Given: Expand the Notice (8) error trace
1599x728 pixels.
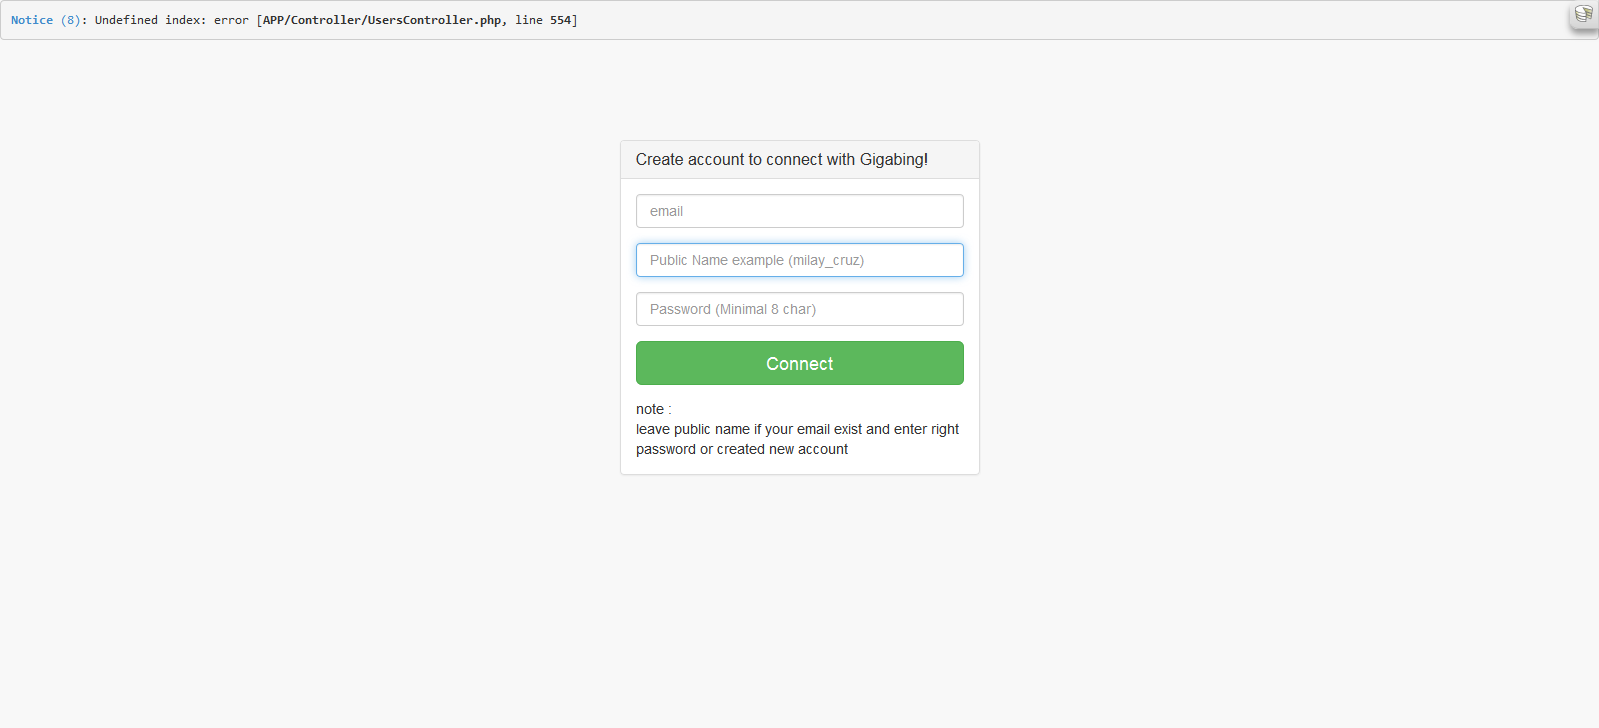Looking at the screenshot, I should click(31, 20).
